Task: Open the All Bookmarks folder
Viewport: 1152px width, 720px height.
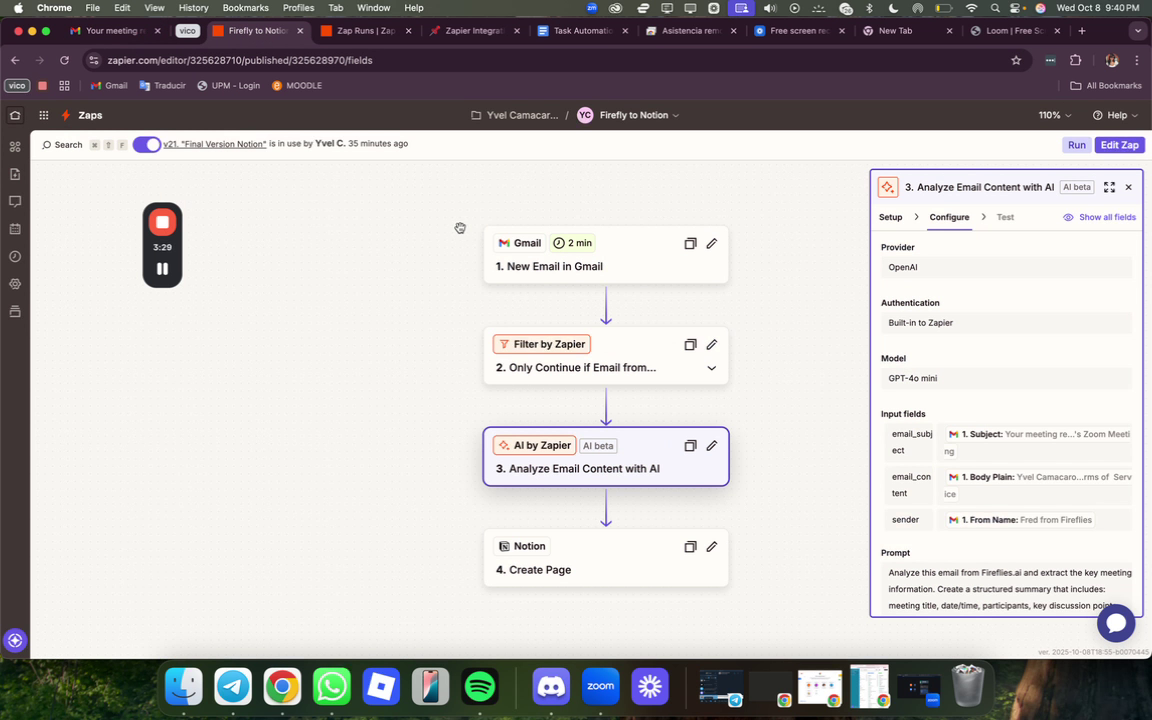Action: [1106, 86]
